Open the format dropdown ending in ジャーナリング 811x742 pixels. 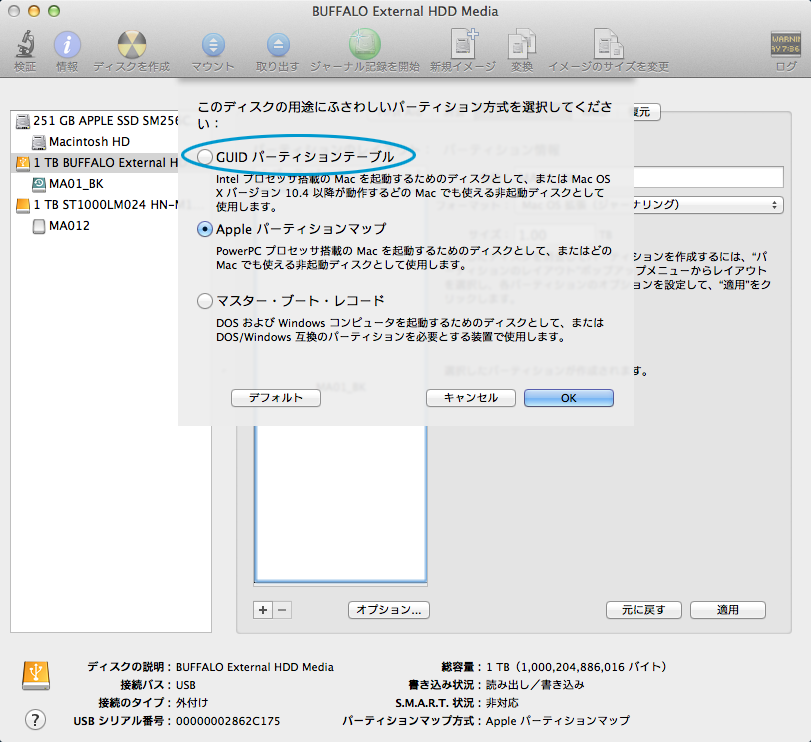(x=700, y=204)
